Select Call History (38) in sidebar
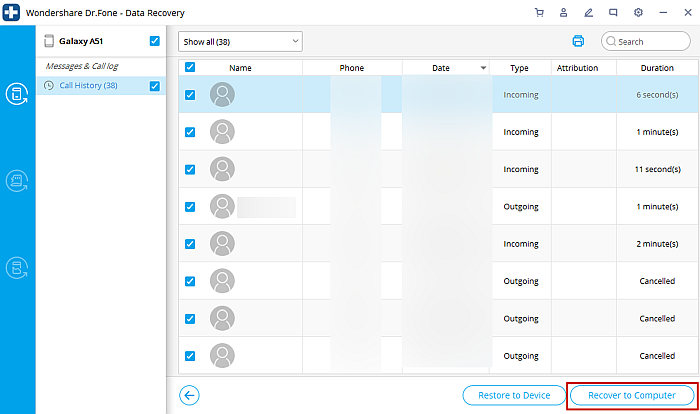Viewport: 700px width, 414px height. (101, 85)
